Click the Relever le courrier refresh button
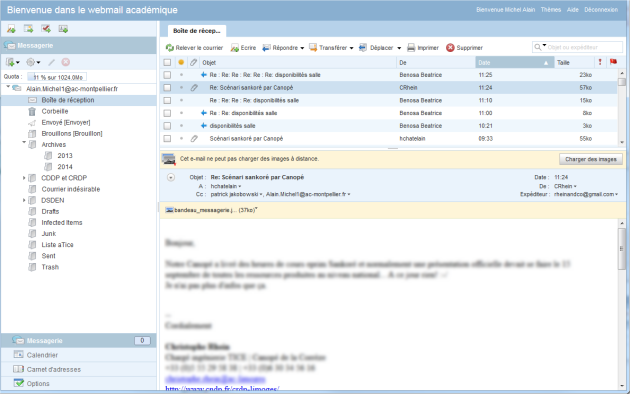 click(x=194, y=48)
